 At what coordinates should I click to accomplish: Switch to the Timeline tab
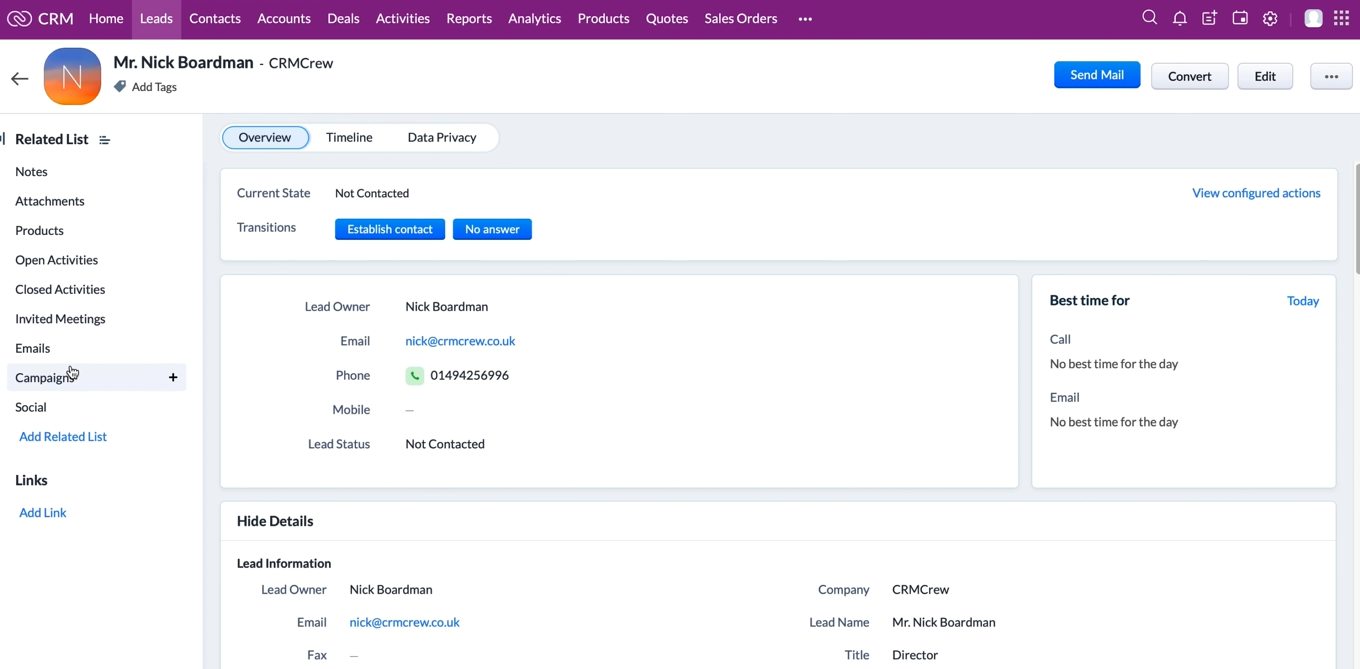click(349, 137)
